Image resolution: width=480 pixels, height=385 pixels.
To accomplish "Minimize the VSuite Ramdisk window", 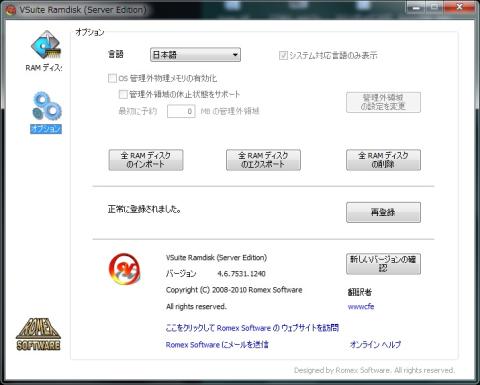I will point(416,7).
